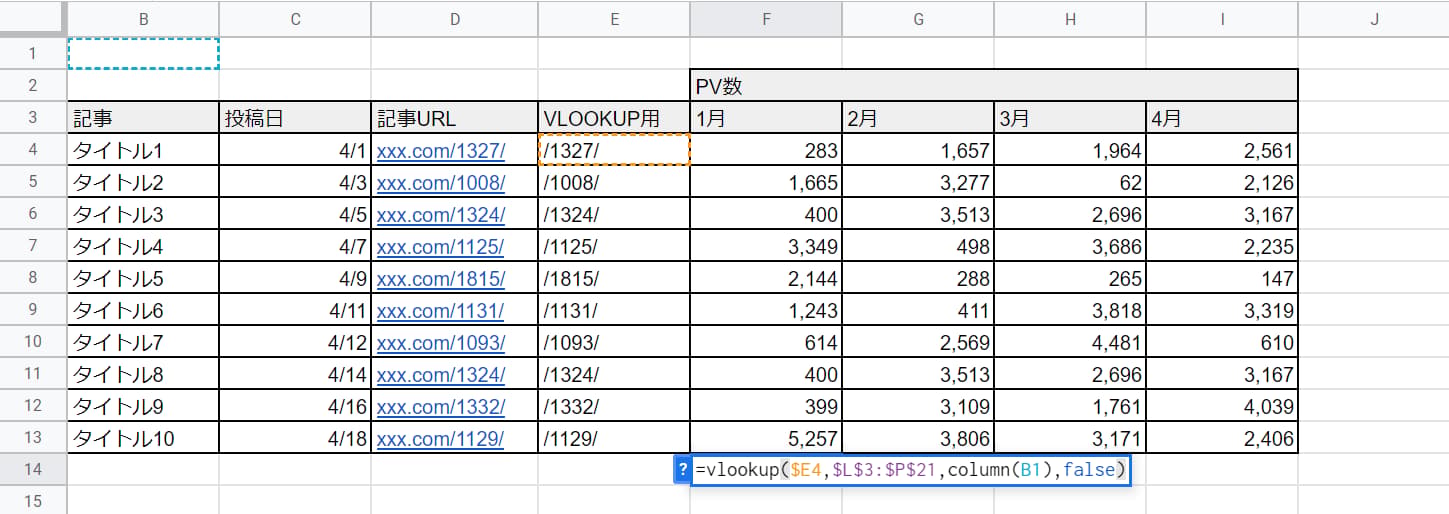Click the 4月 header cell

point(1222,117)
